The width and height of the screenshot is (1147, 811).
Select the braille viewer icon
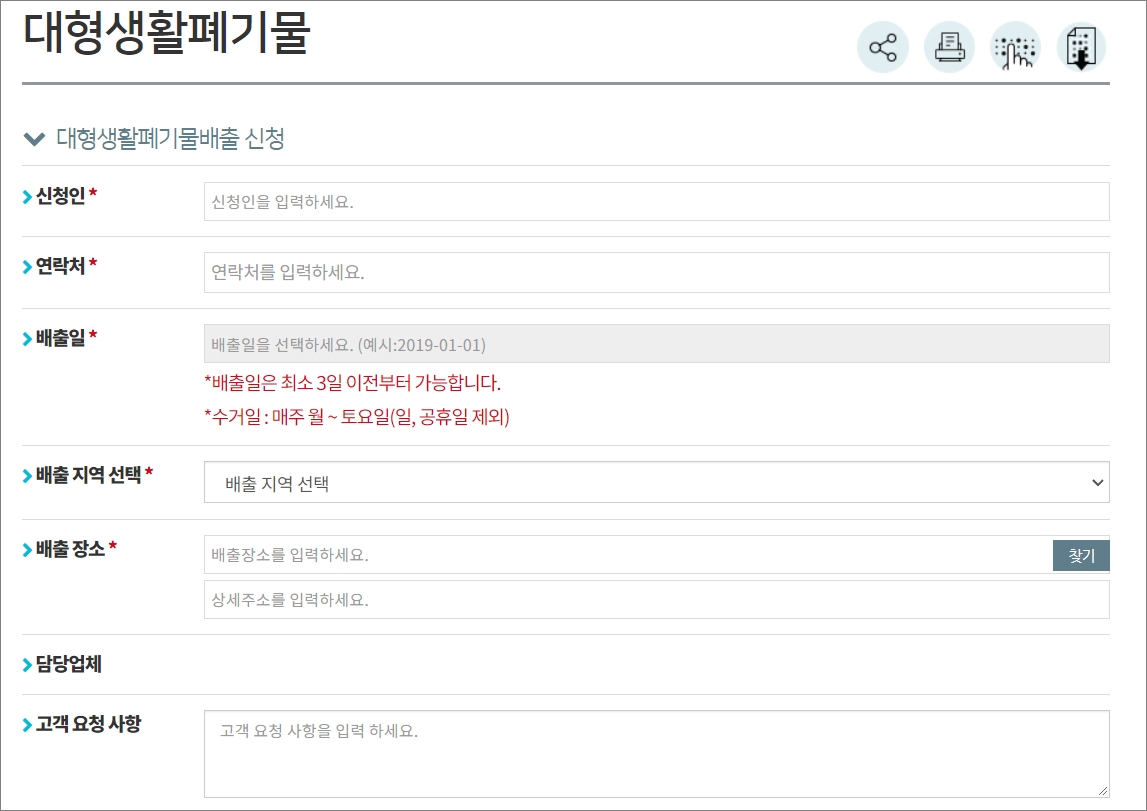click(1014, 45)
